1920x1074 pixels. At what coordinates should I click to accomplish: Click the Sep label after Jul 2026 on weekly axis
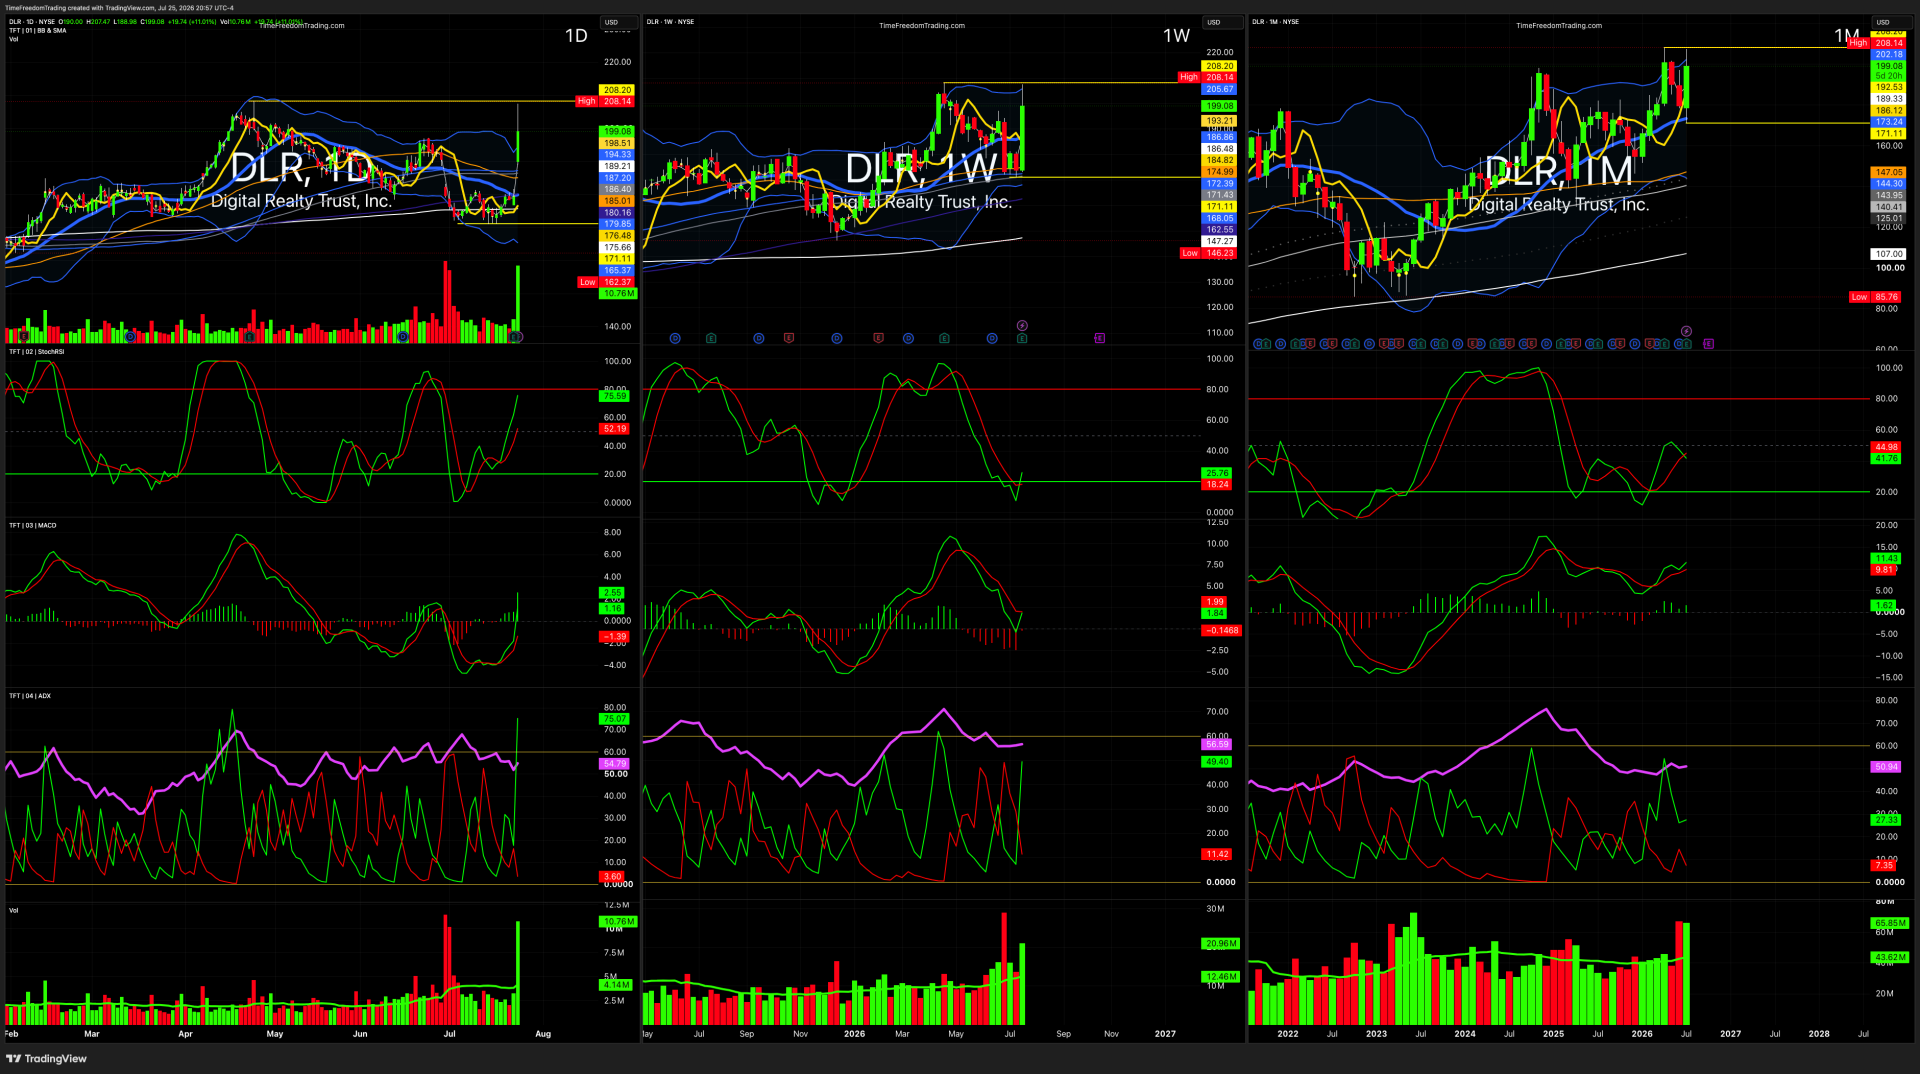[1063, 1034]
